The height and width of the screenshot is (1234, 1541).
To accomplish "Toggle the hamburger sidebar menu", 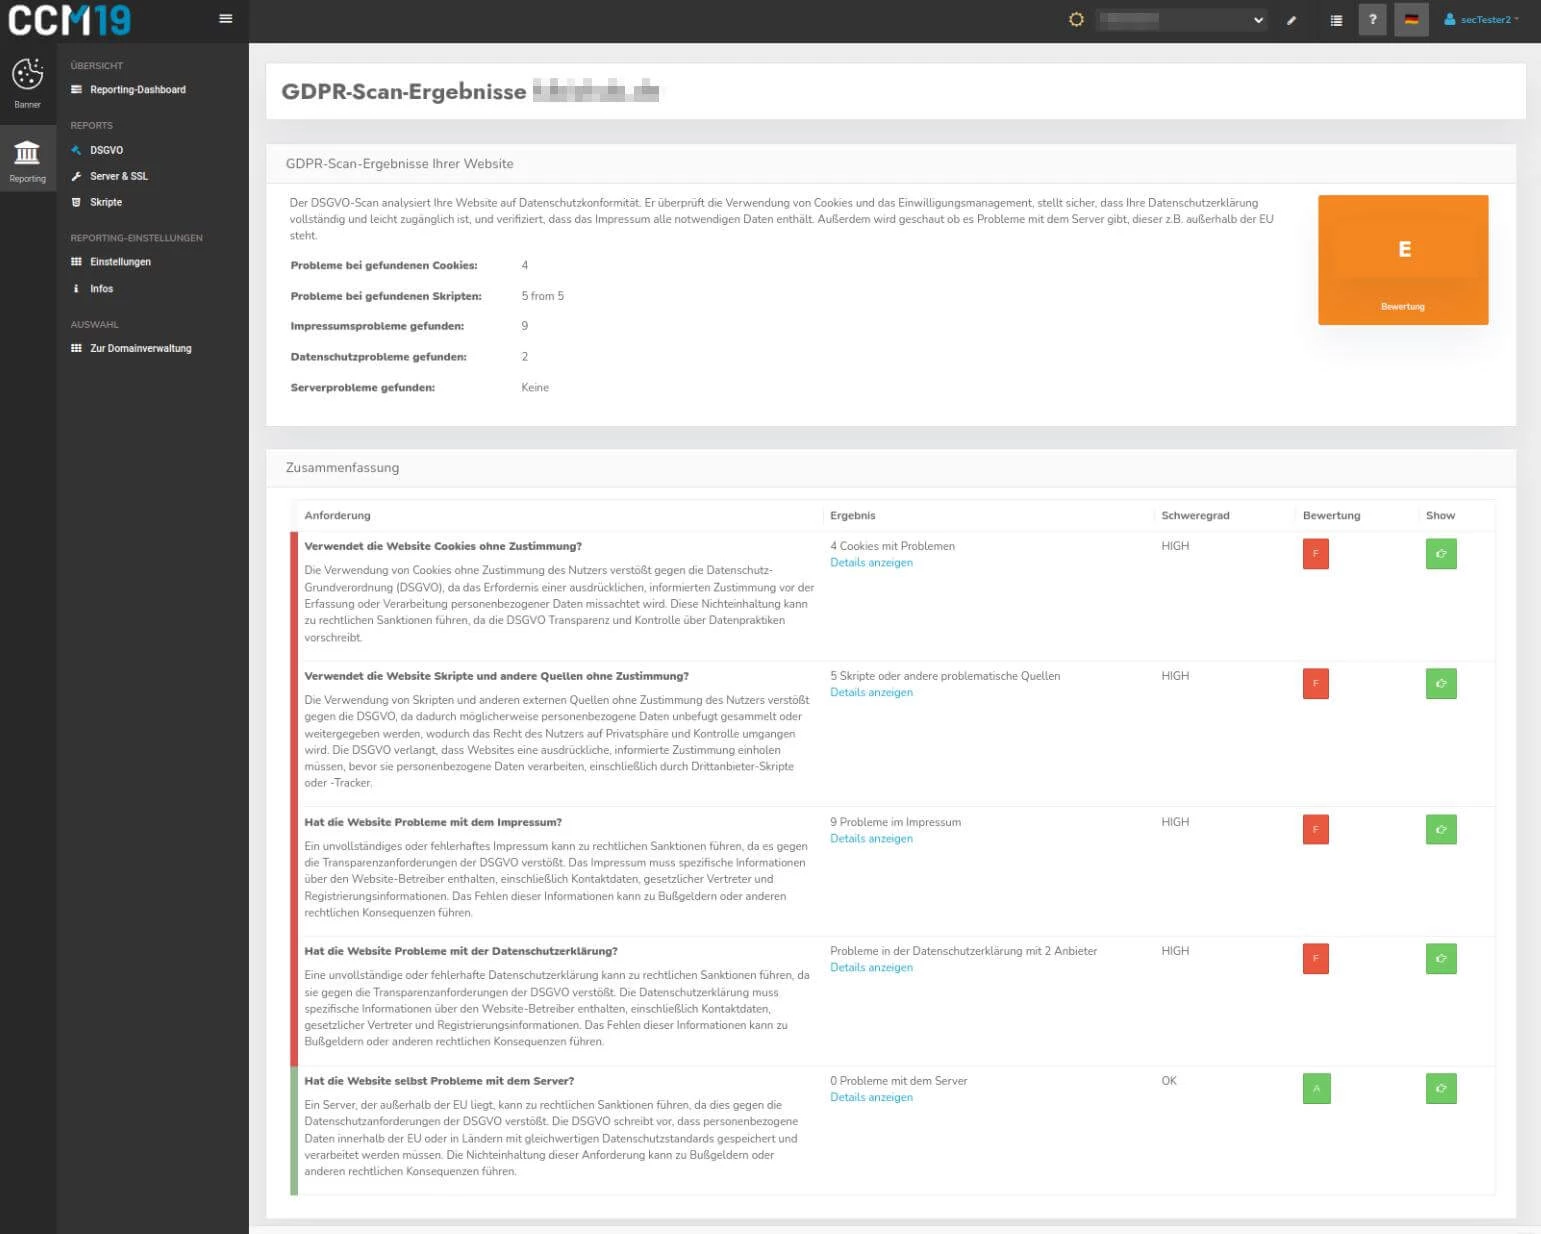I will [x=226, y=19].
